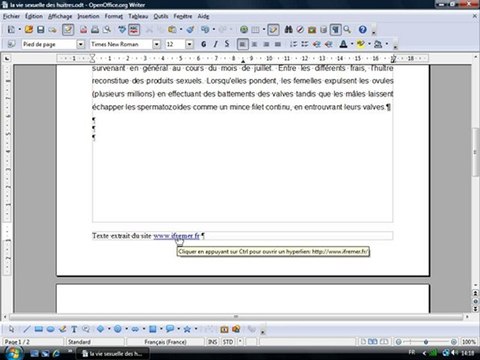Toggle Nonprinting Characters pilcrow icon
The image size is (480, 360).
[x=335, y=30]
